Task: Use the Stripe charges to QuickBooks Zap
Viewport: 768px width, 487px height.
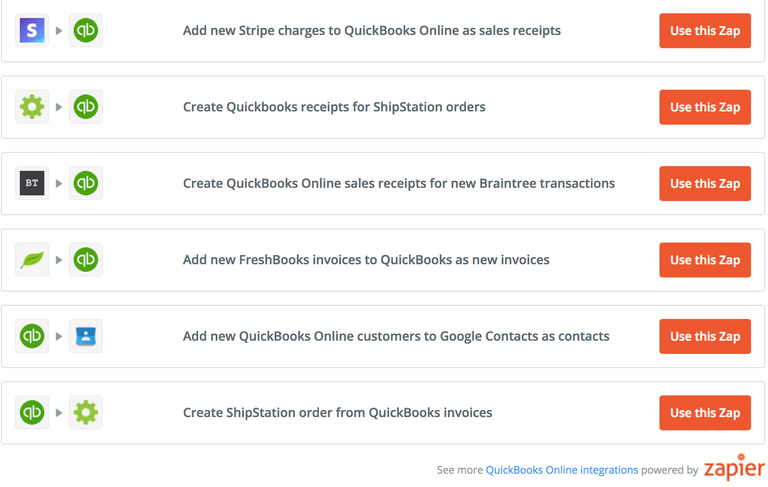Action: tap(705, 31)
